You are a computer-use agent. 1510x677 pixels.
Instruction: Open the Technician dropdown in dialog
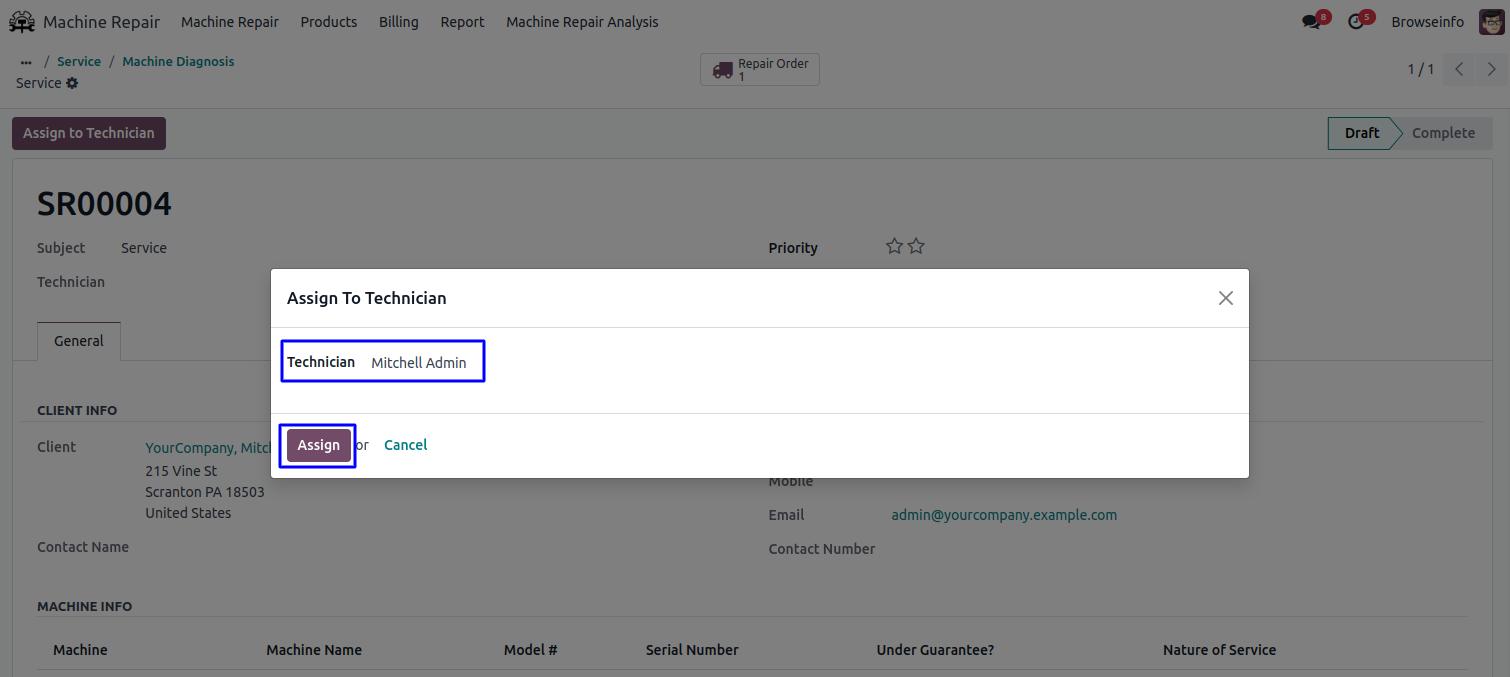(x=419, y=363)
